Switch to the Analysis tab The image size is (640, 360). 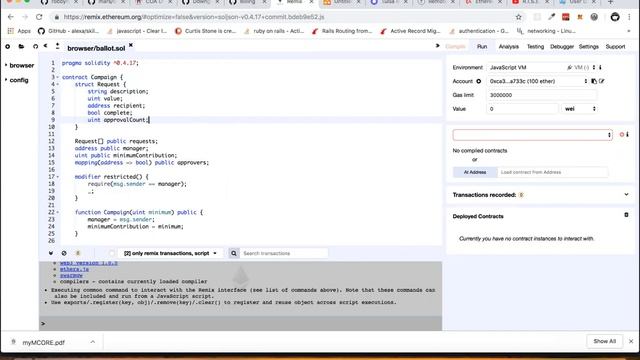(x=509, y=47)
